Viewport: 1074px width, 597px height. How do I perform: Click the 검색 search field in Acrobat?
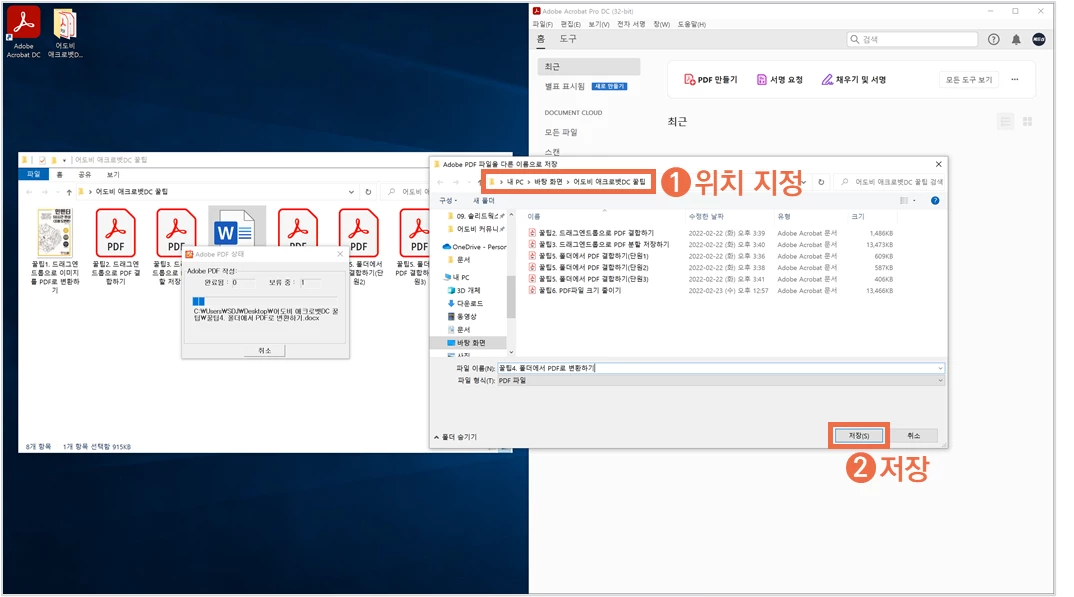tap(912, 40)
